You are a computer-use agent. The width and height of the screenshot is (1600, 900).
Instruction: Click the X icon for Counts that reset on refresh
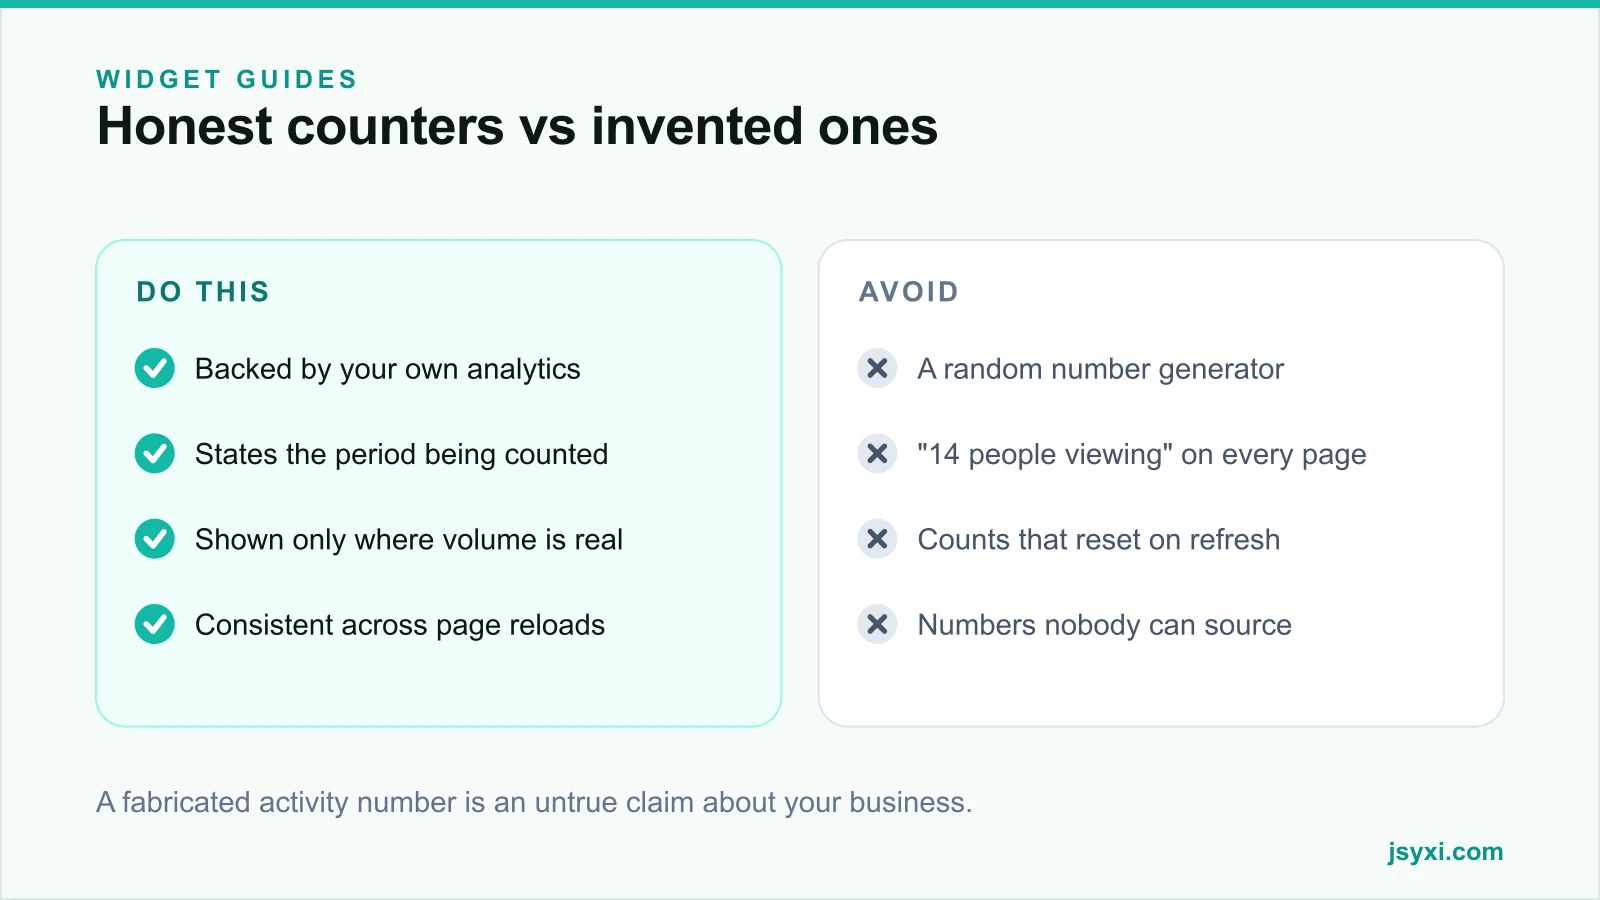(877, 539)
